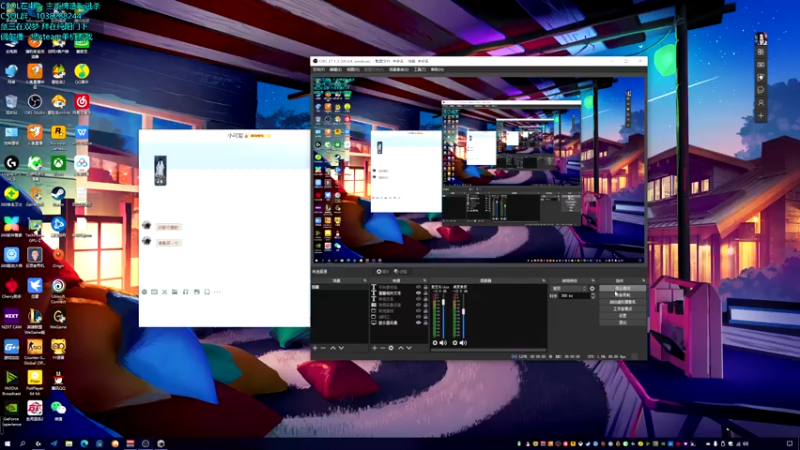Add a new source with the Sources plus button
Viewport: 800px width, 450px height.
(x=374, y=348)
